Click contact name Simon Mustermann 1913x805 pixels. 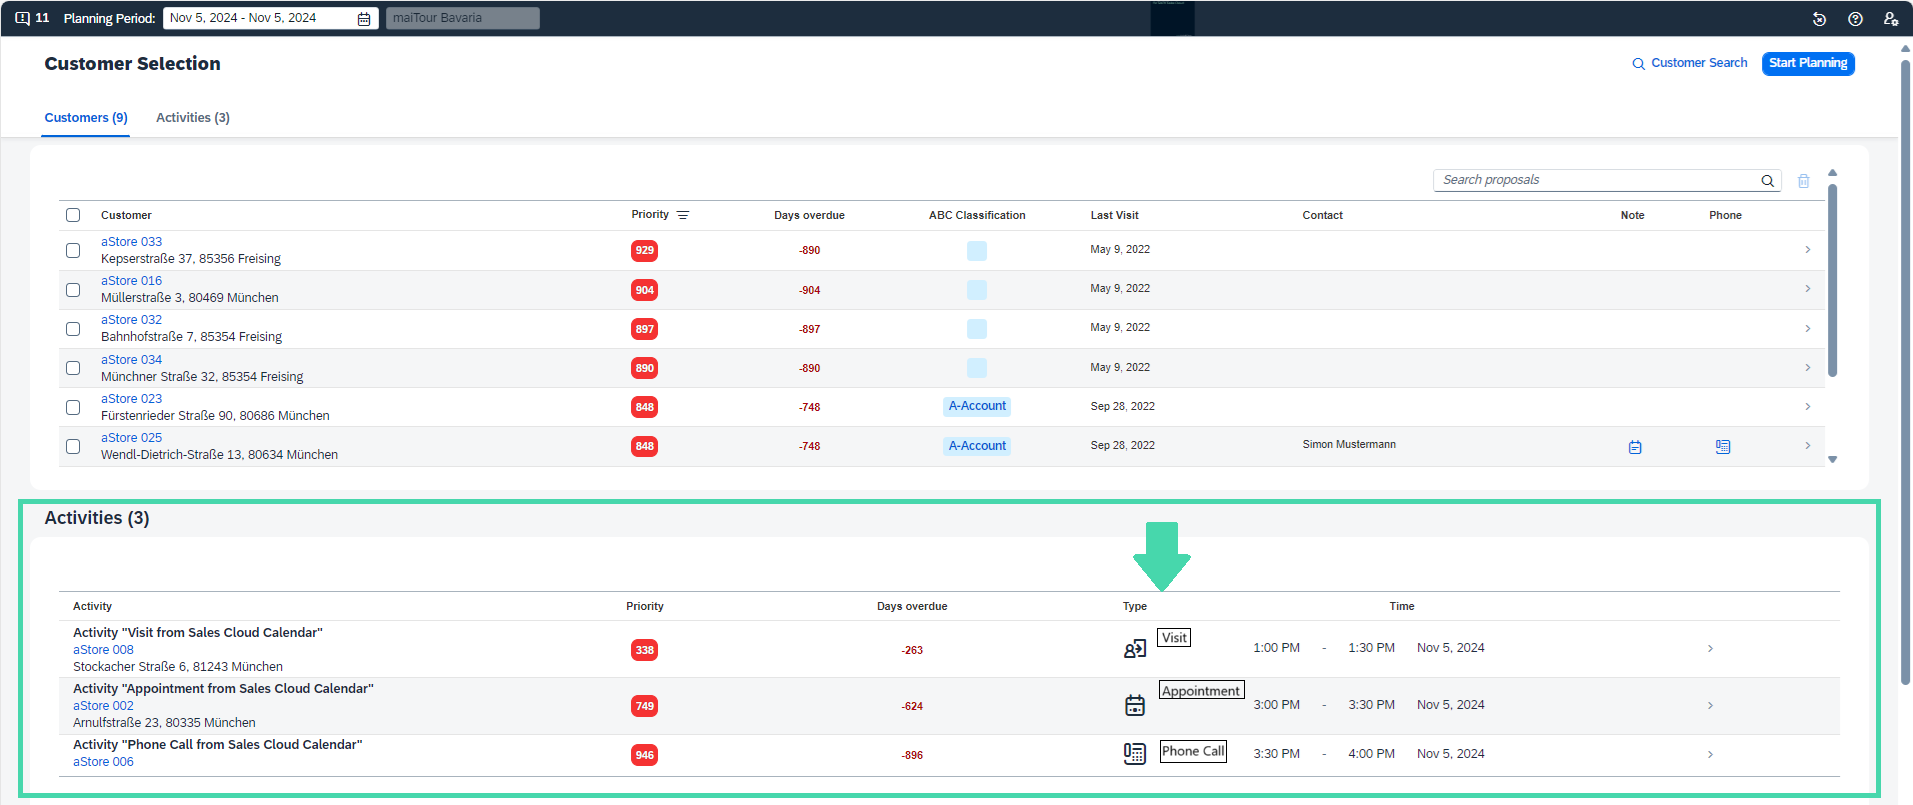point(1349,445)
